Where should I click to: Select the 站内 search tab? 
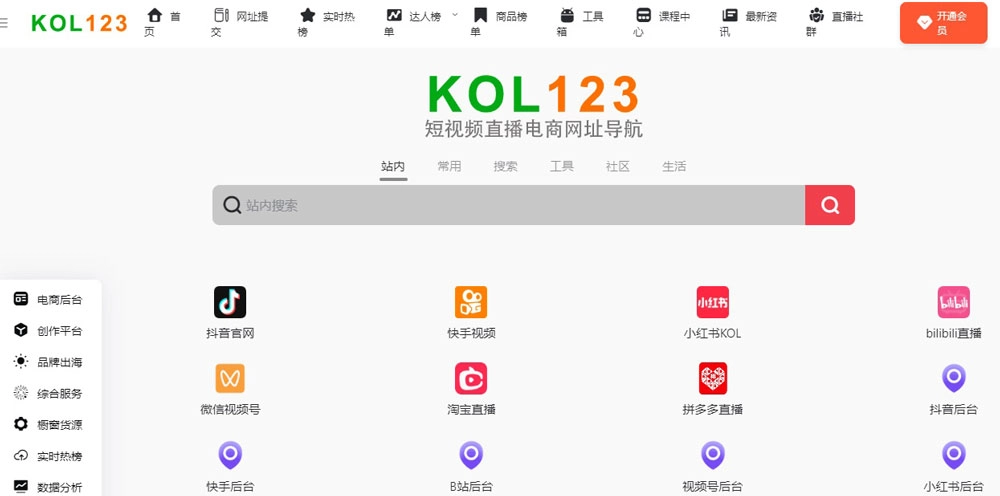coord(393,167)
